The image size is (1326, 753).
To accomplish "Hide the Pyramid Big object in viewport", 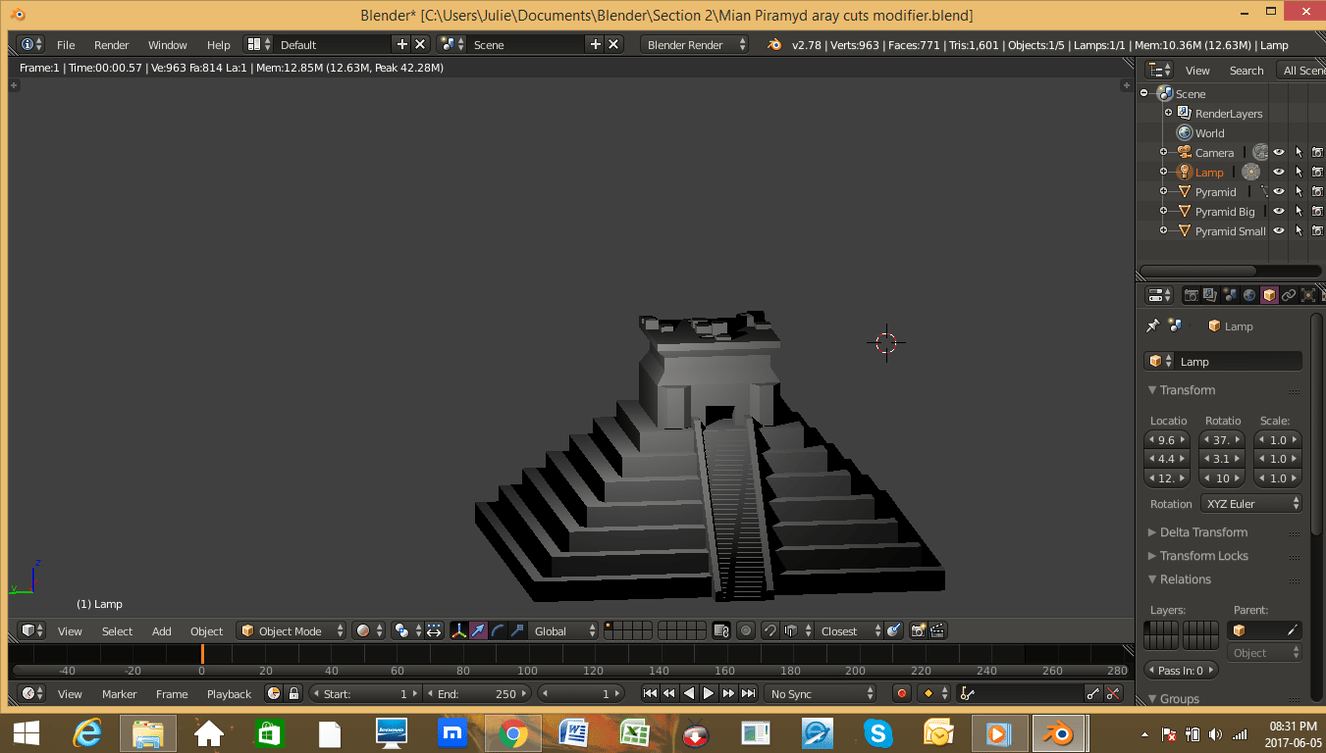I will pos(1278,211).
